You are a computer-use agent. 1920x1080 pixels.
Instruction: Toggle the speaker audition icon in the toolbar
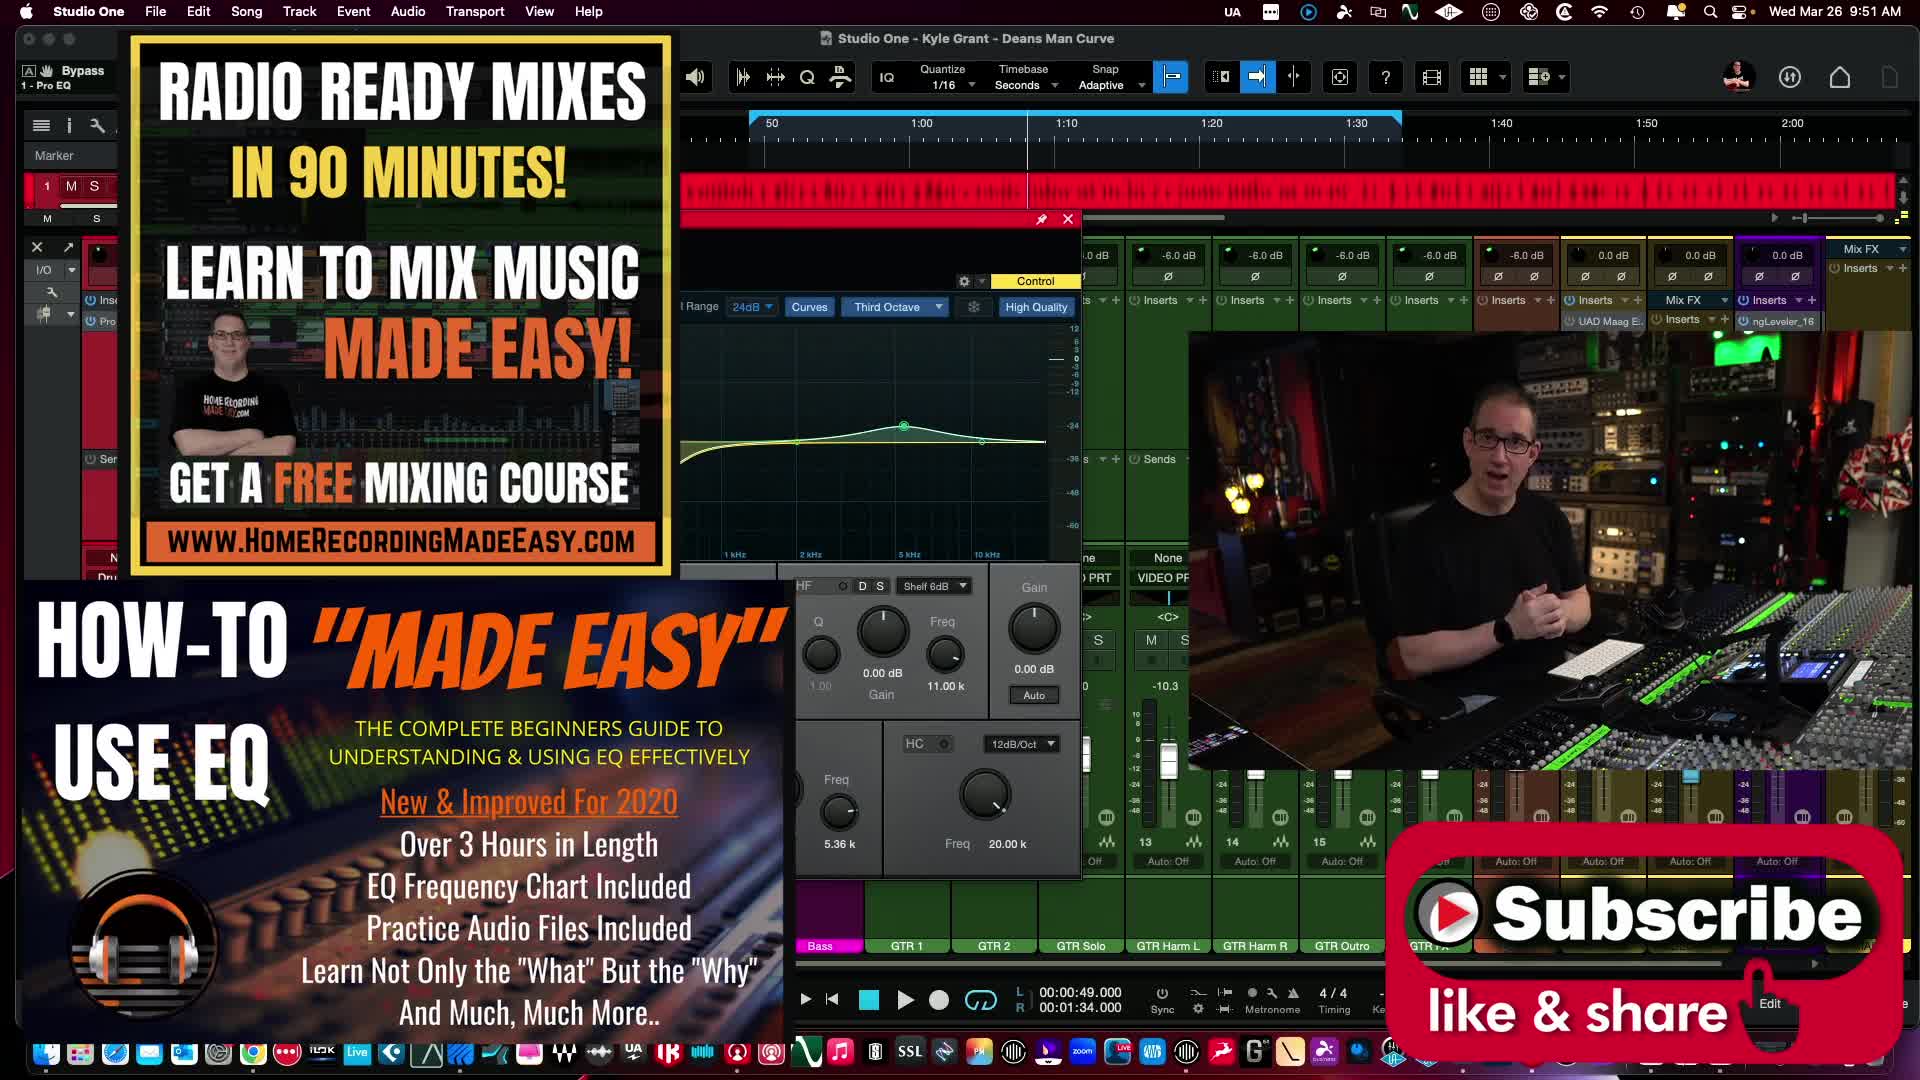point(695,77)
